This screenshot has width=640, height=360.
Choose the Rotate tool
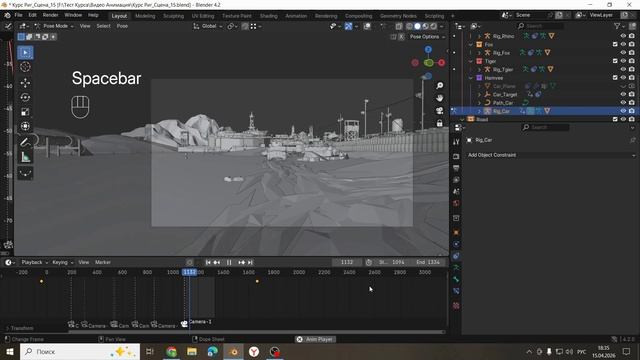pos(25,97)
